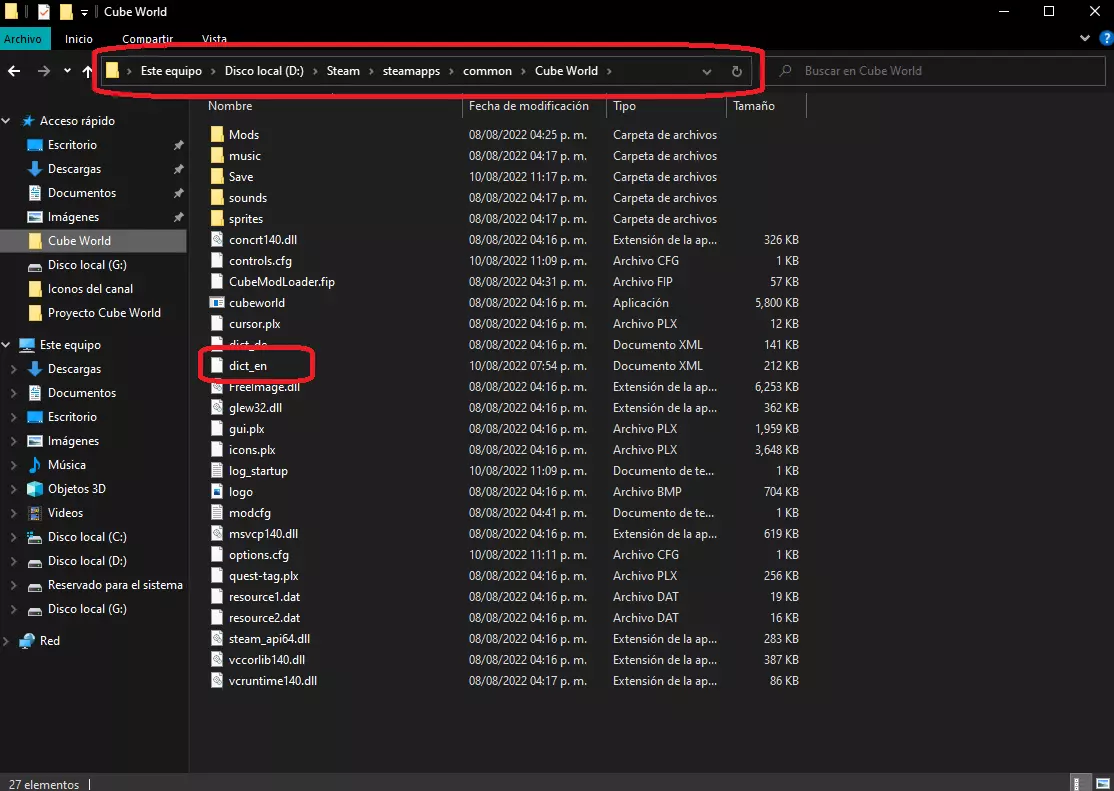Viewport: 1114px width, 791px height.
Task: Open the Inicio ribbon tab
Action: 79,39
